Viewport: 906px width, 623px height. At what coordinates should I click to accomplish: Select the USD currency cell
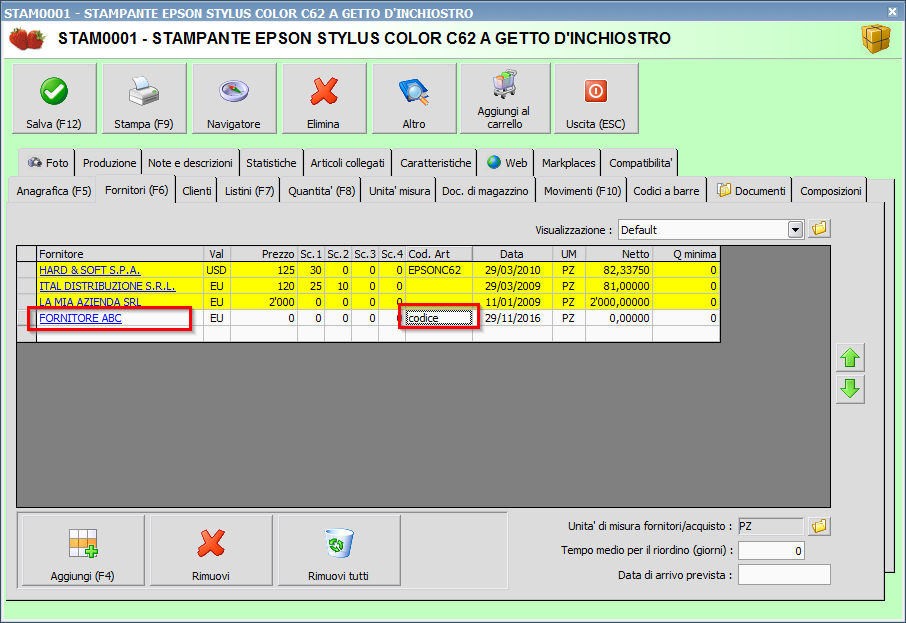(x=217, y=270)
